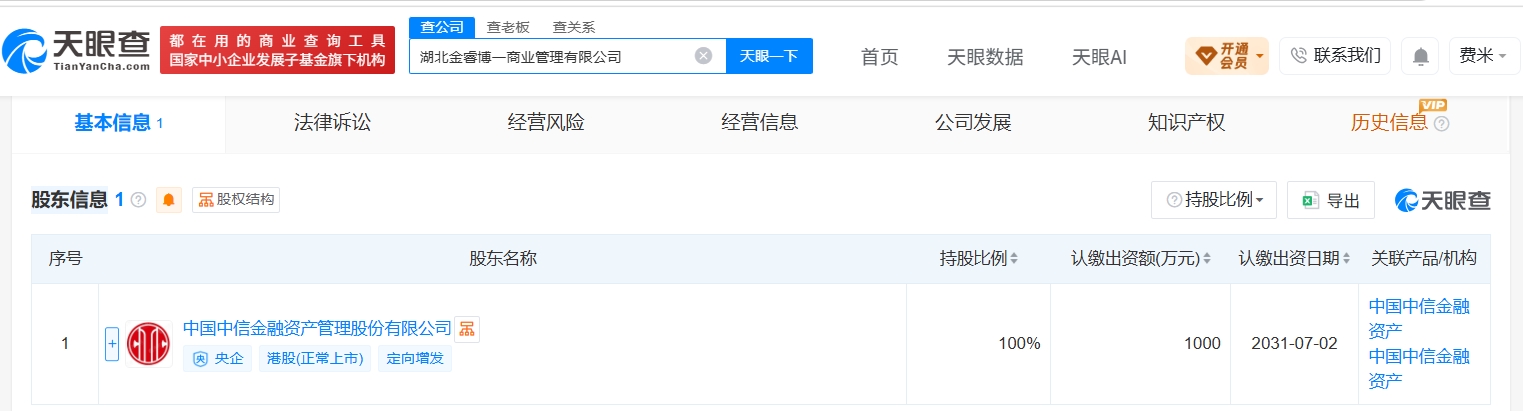Sort by 持股比例 column header
This screenshot has width=1523, height=411.
(979, 259)
